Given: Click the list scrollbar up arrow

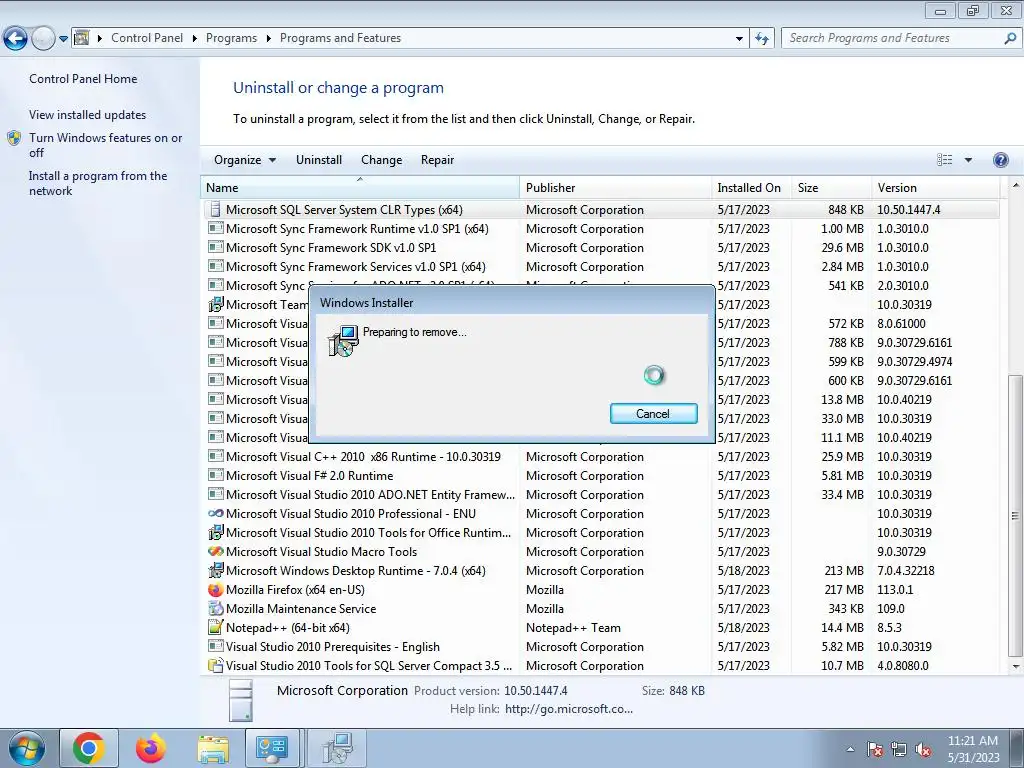Looking at the screenshot, I should (x=1016, y=186).
